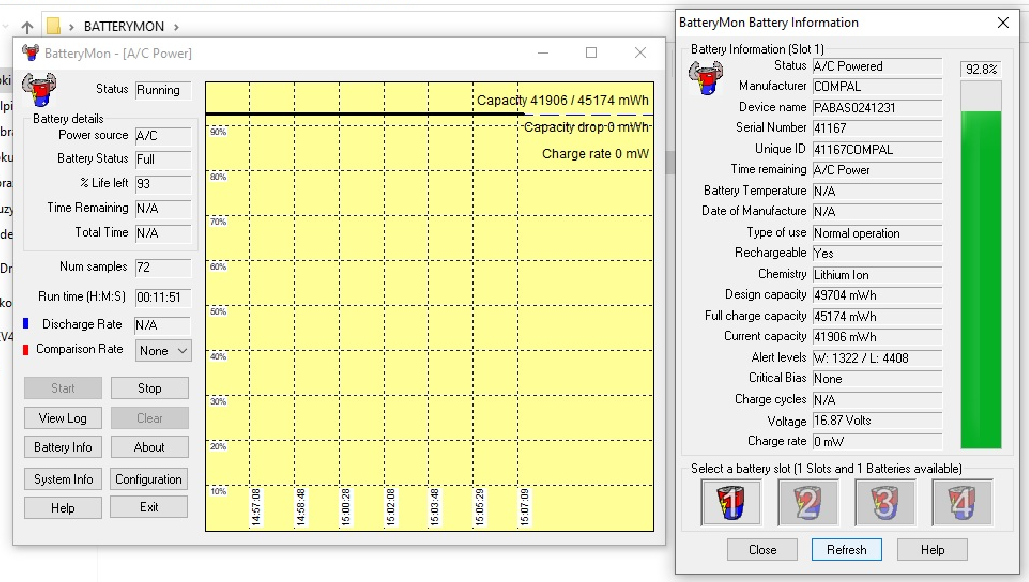Click Time remaining field A/C Power

pos(877,170)
